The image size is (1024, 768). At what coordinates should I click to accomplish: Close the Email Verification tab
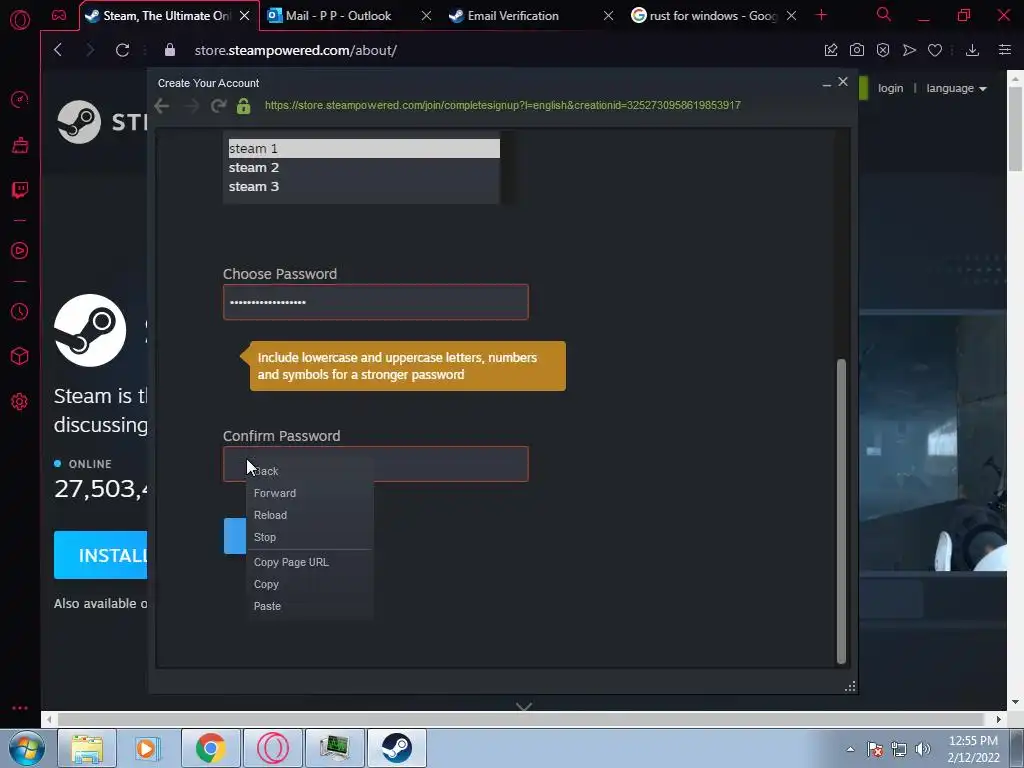[x=608, y=16]
